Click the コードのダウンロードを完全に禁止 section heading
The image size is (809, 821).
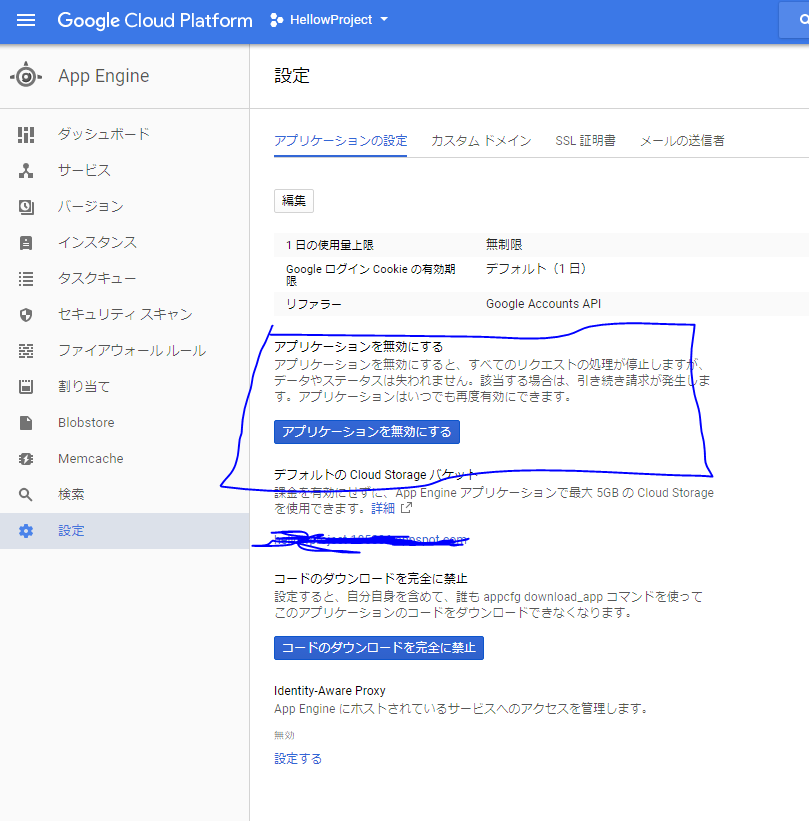(x=370, y=579)
